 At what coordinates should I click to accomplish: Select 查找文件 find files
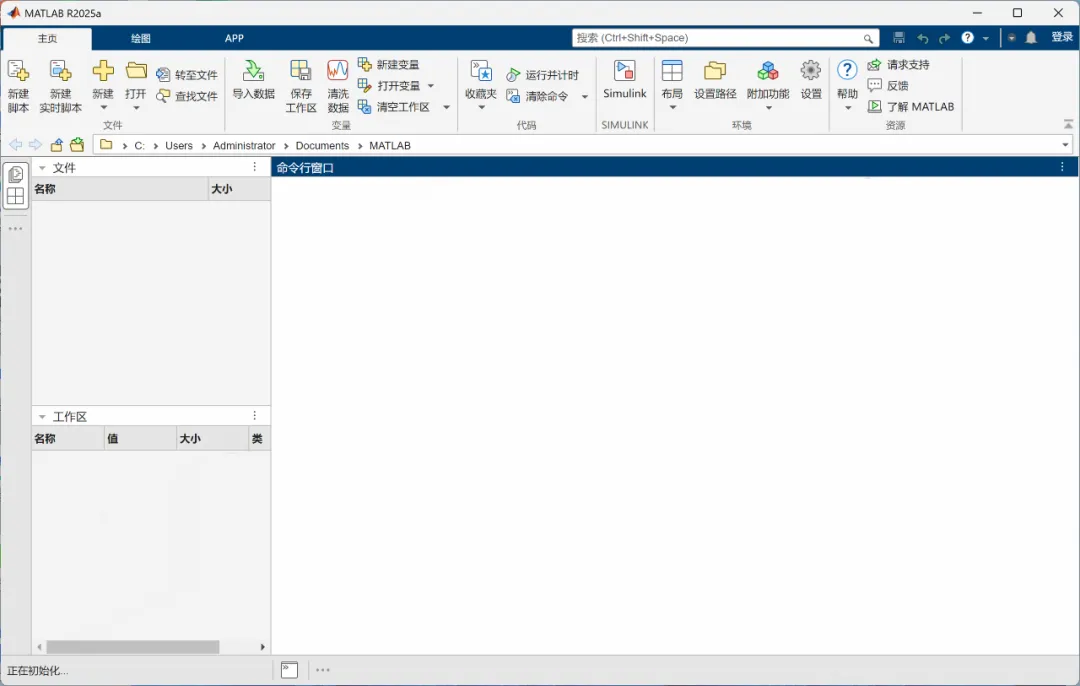pos(187,96)
